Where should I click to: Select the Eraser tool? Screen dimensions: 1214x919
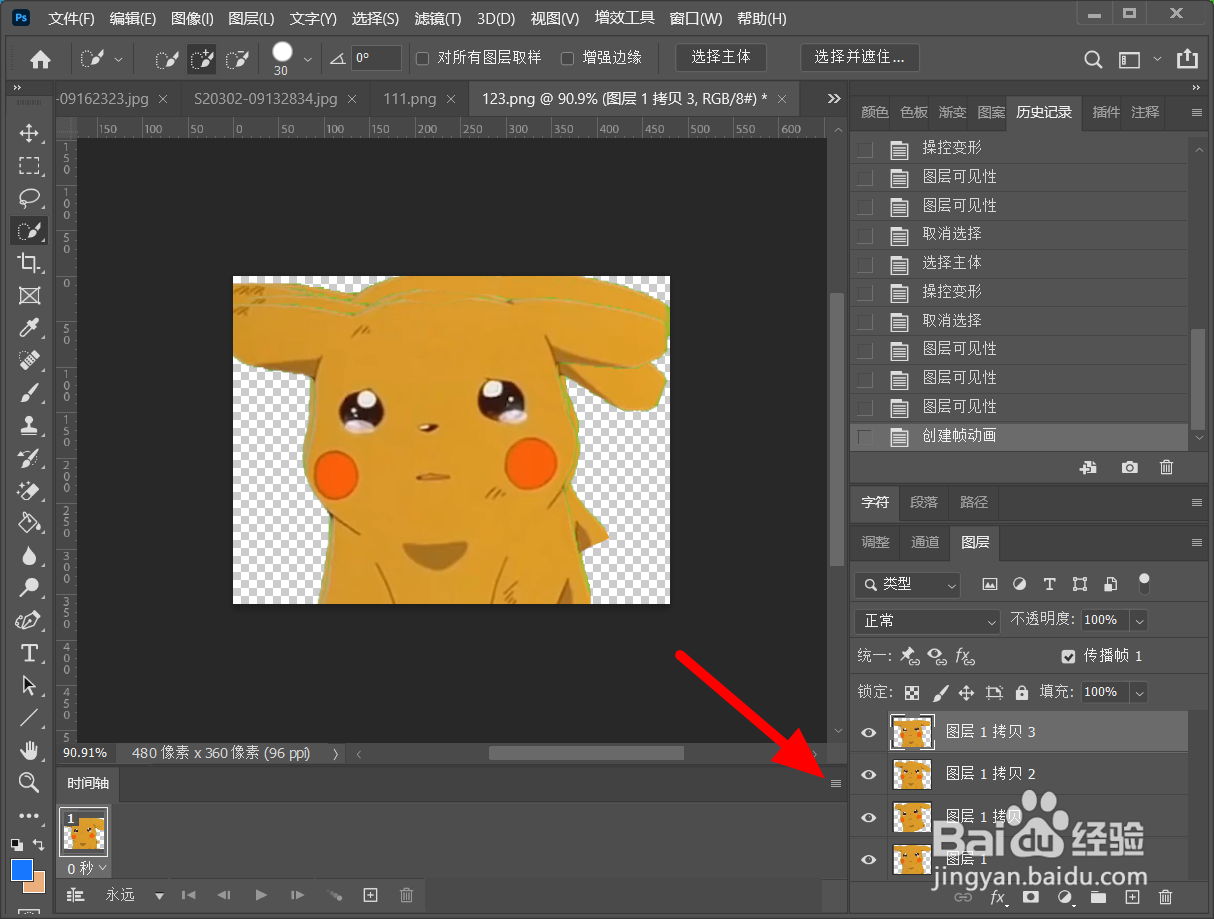[29, 490]
